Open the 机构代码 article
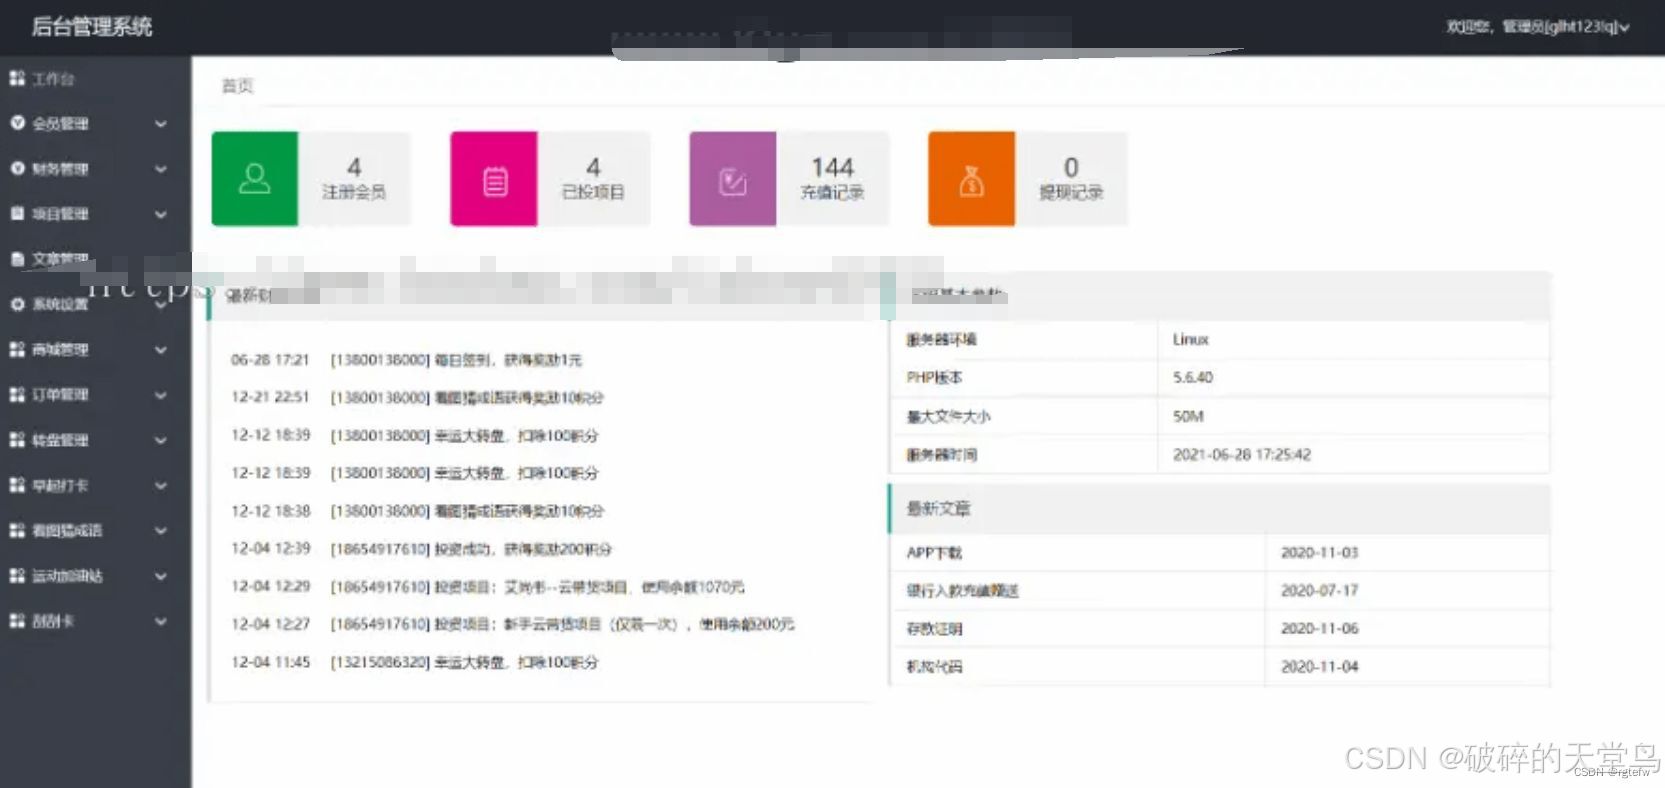This screenshot has width=1665, height=788. coord(934,666)
